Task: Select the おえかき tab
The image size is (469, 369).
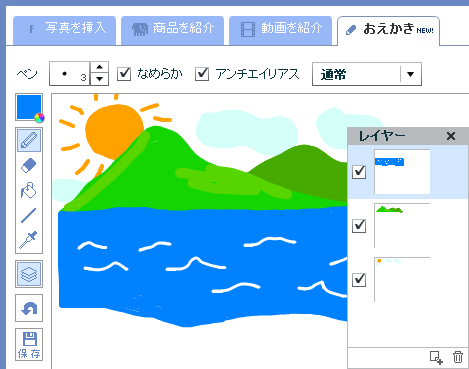Action: click(389, 31)
